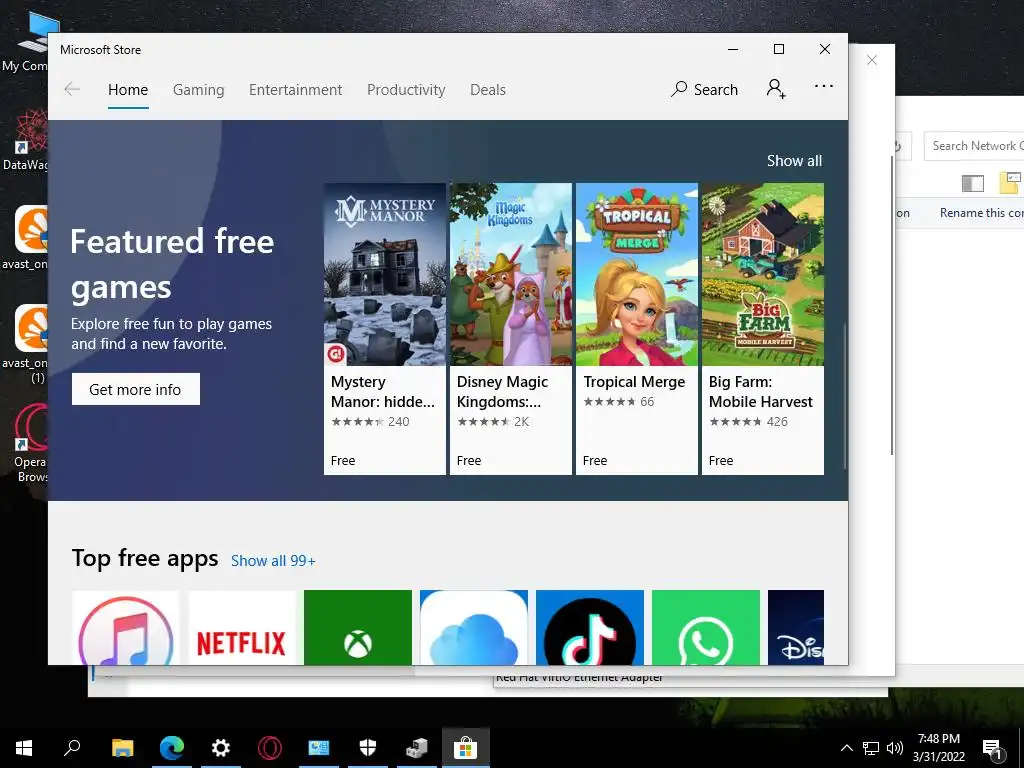Click the volume speaker tray icon

(895, 748)
